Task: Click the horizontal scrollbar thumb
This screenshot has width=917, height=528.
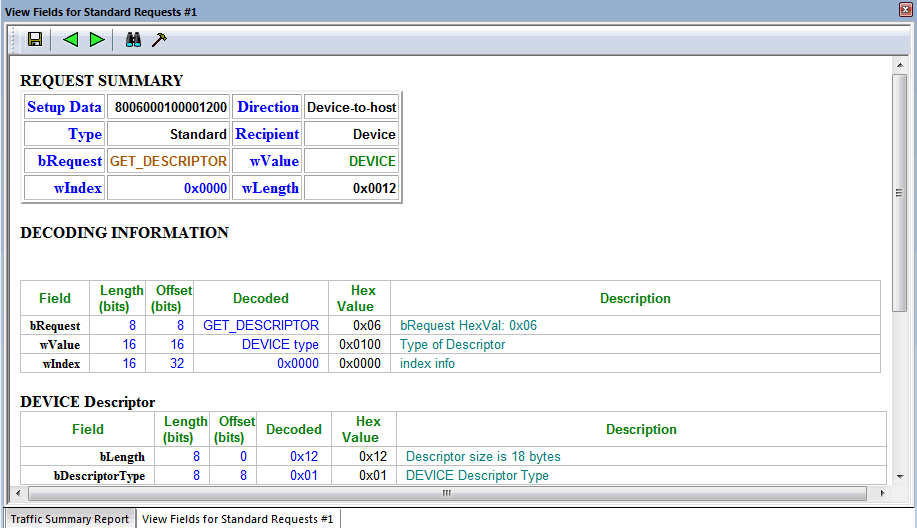Action: coord(447,493)
